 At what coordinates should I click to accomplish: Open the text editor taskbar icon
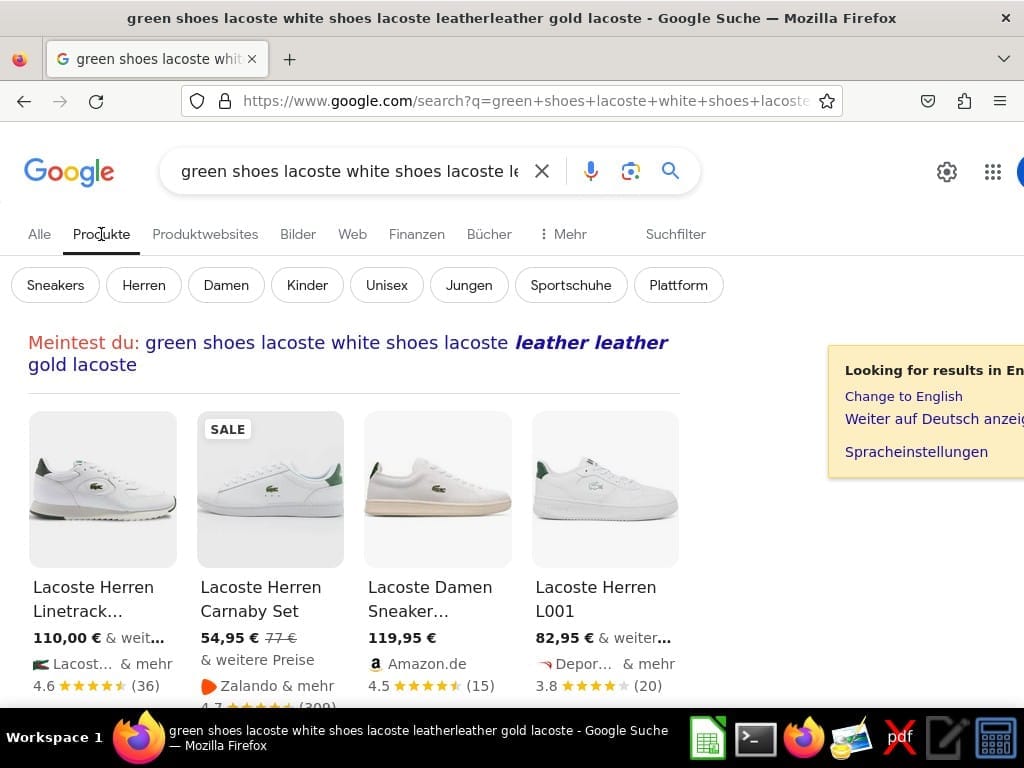coord(947,739)
